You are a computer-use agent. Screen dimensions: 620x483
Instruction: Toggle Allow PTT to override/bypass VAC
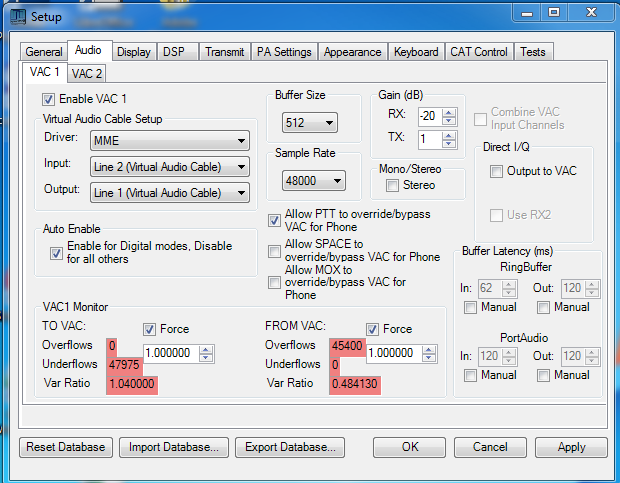(x=275, y=220)
